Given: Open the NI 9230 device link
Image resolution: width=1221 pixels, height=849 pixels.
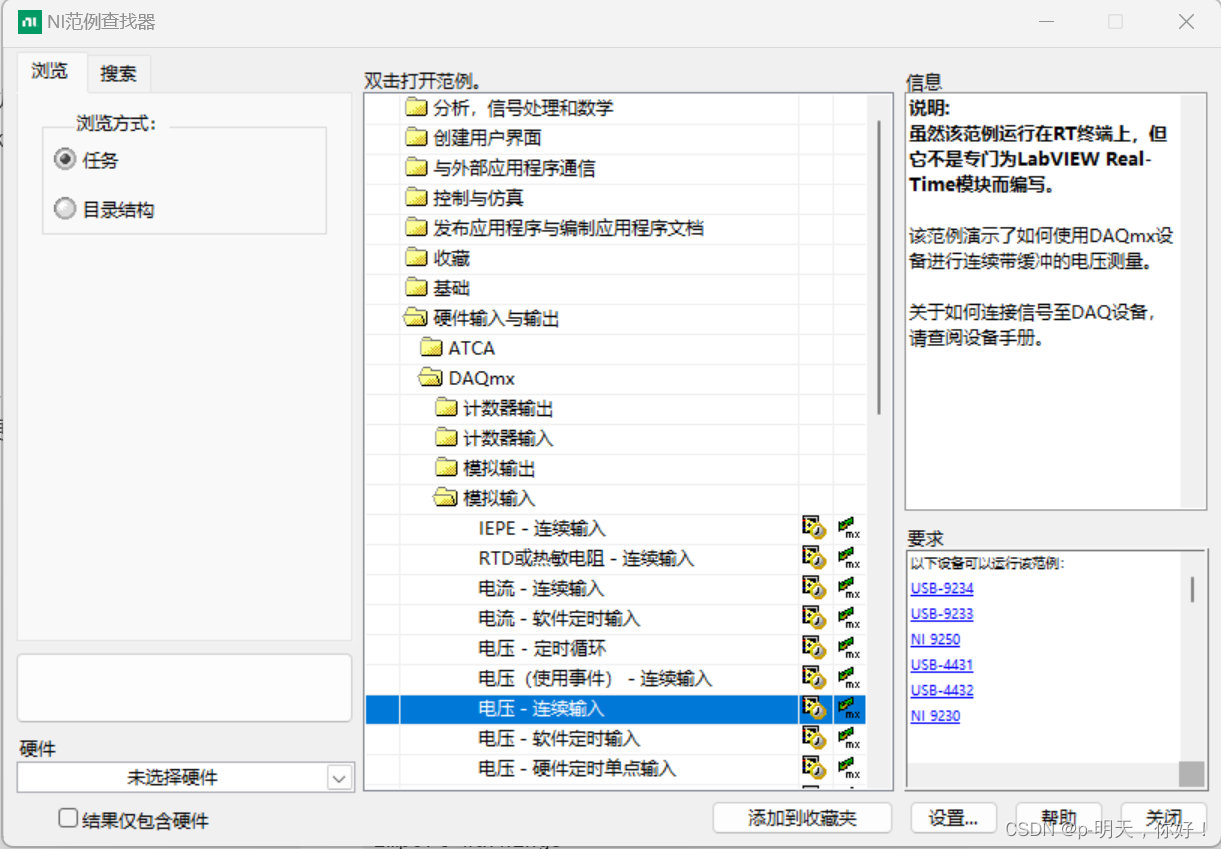Looking at the screenshot, I should click(x=935, y=716).
